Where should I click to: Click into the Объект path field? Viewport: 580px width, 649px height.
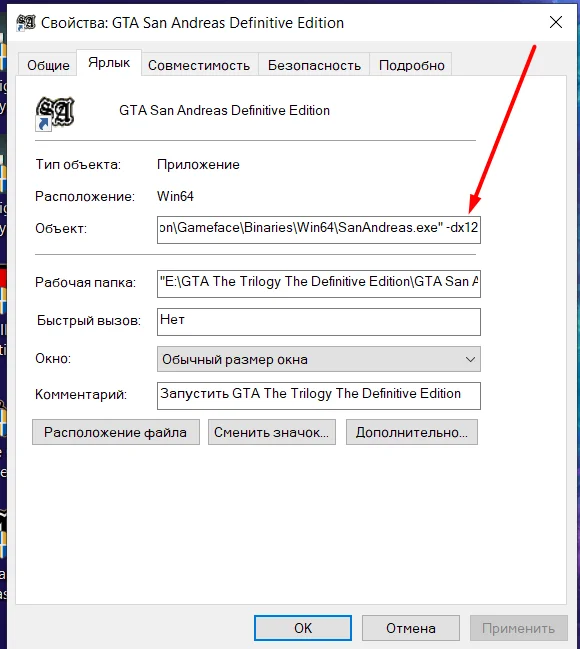[x=319, y=229]
